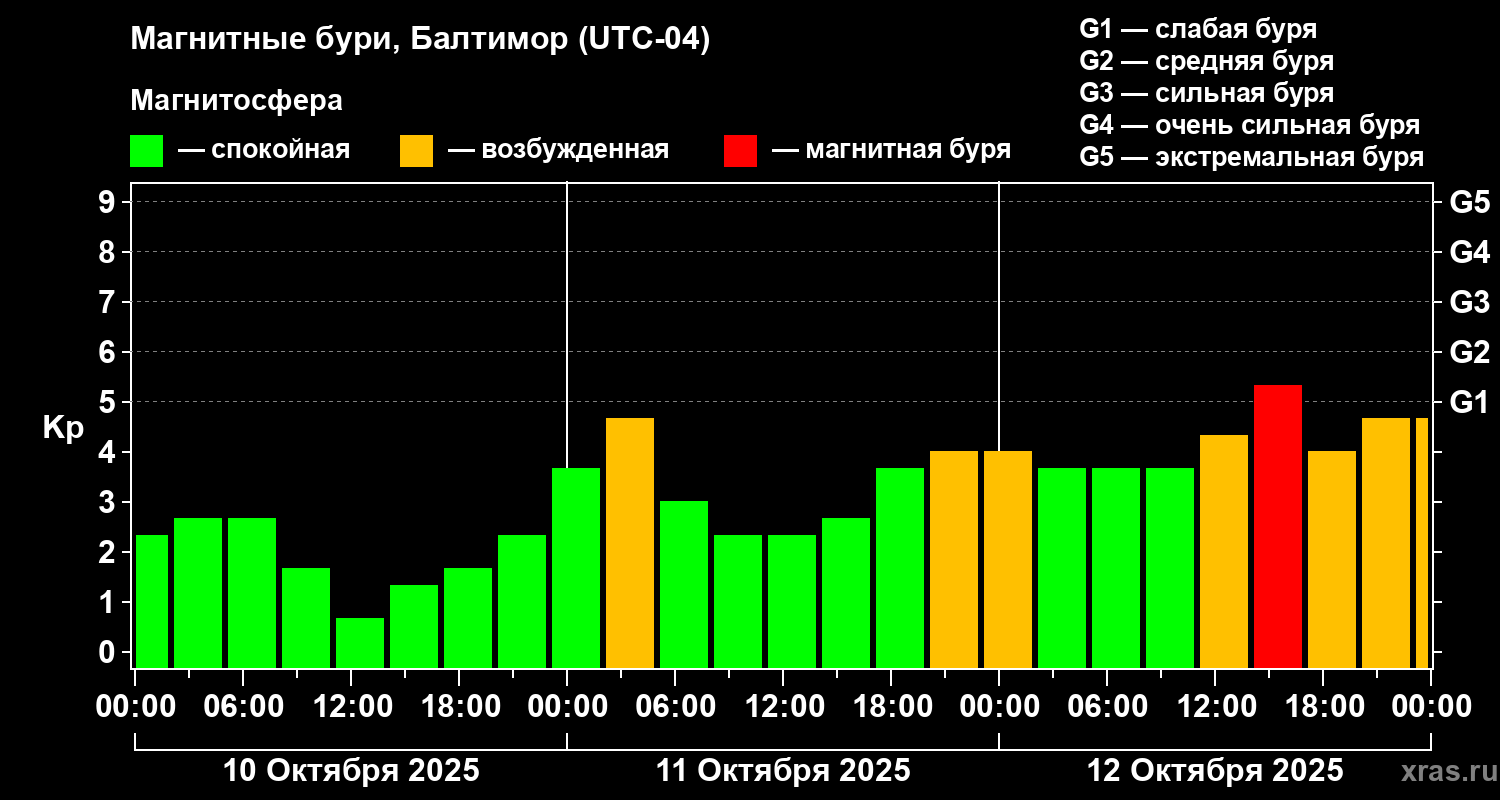Click the green 'спокойная' legend swatch
The height and width of the screenshot is (800, 1500).
146,151
